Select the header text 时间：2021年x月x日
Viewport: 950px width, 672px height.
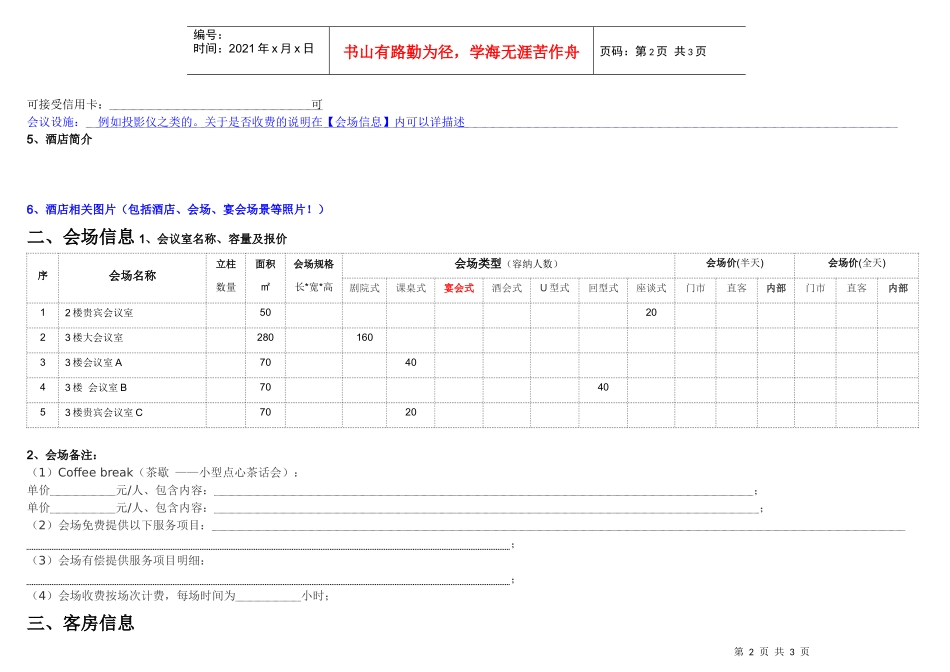[253, 48]
